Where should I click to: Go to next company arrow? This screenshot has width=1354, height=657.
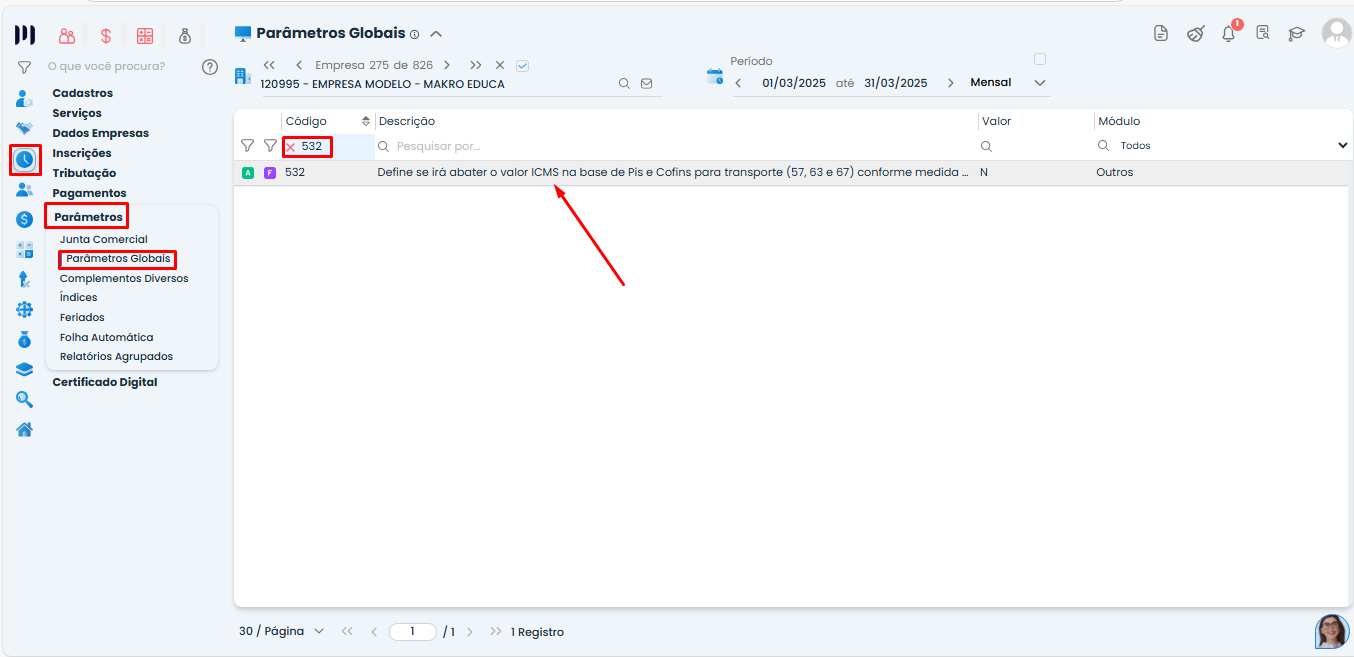(447, 65)
